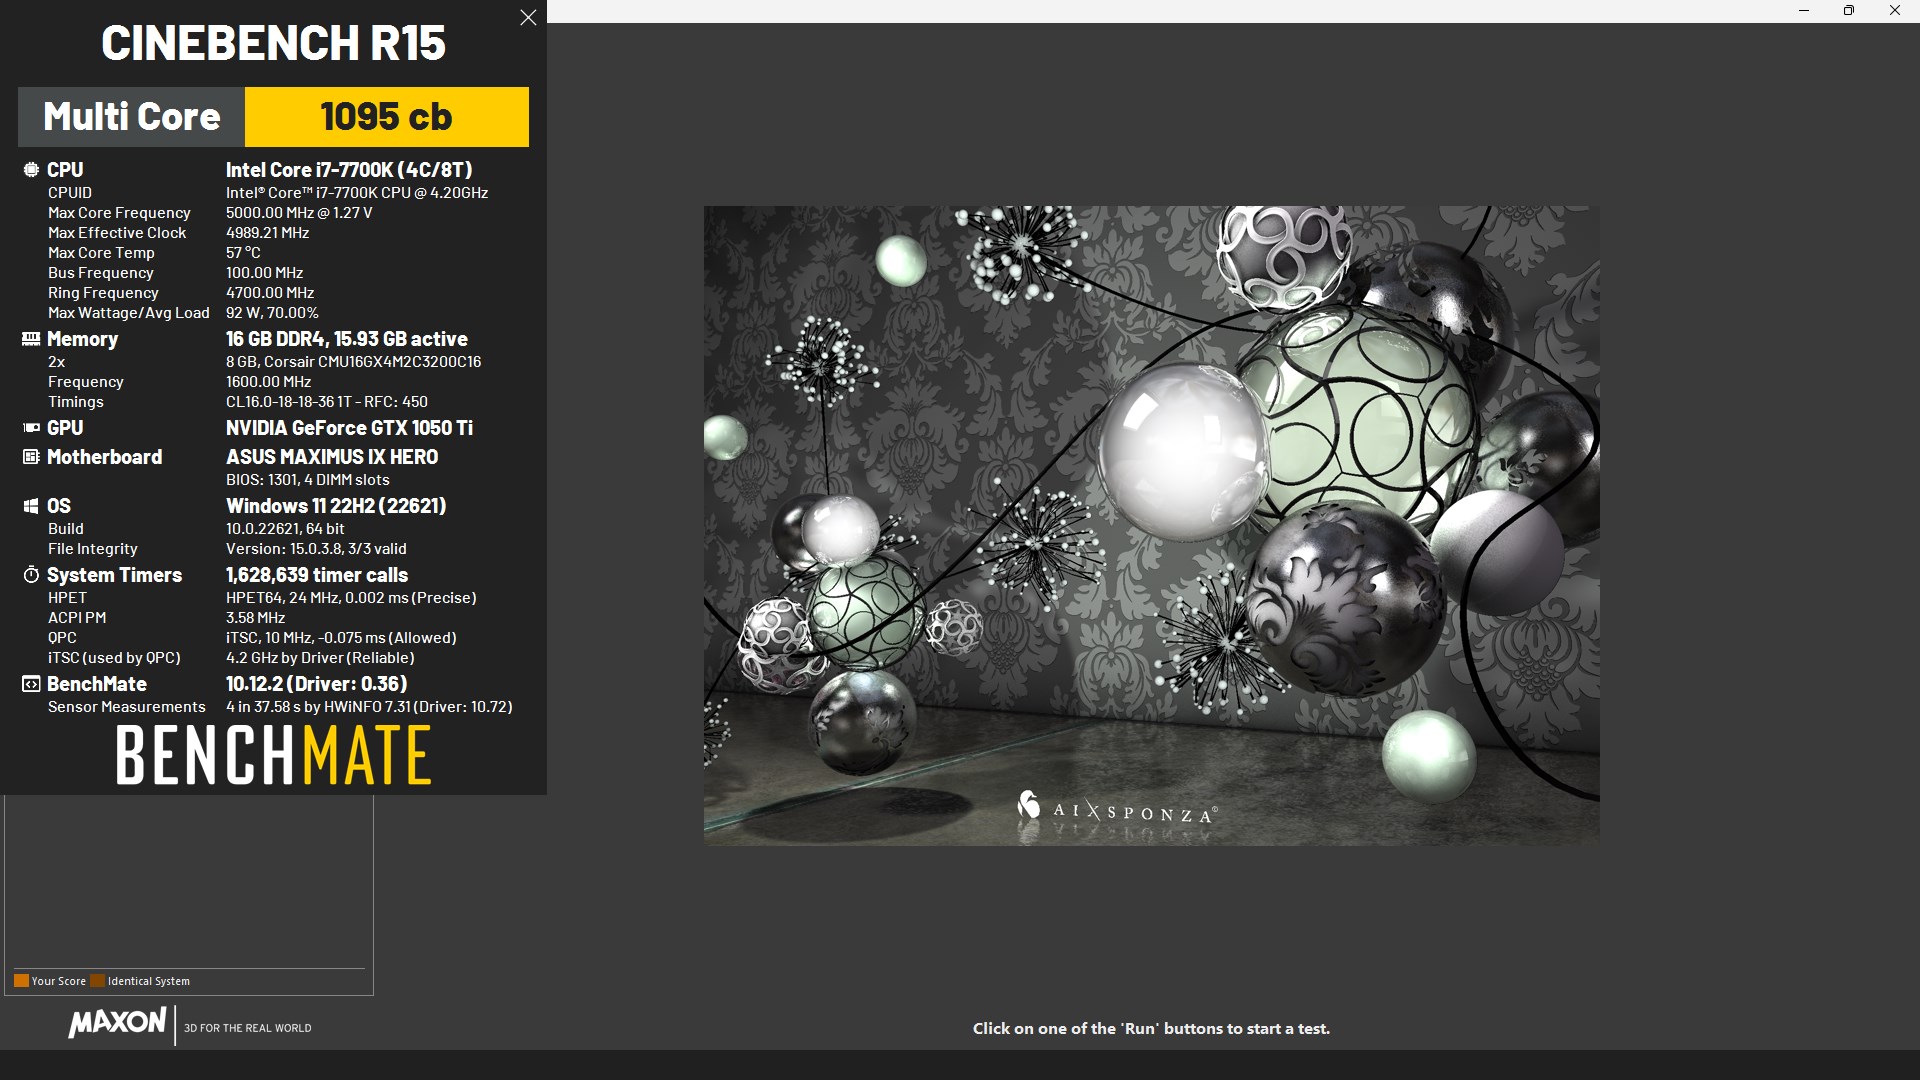
Task: Click the NVIDIA GeForce GTX 1050 Ti text
Action: click(x=349, y=428)
